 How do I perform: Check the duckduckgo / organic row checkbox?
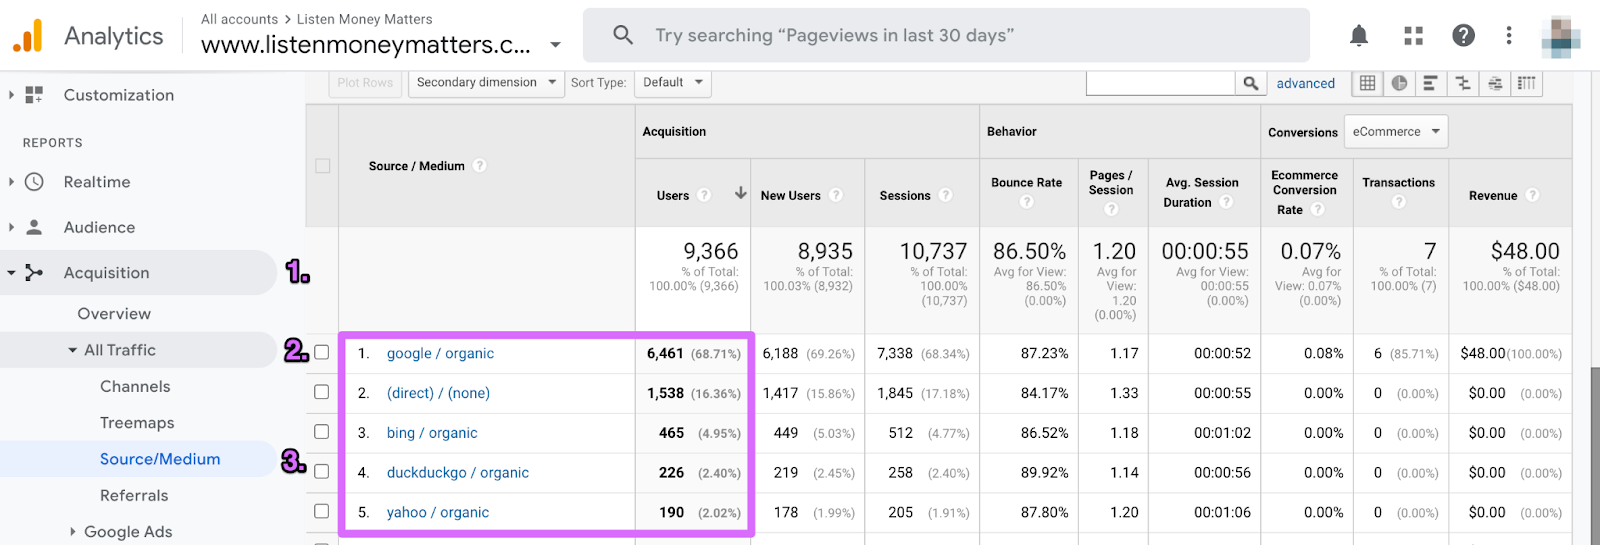322,471
